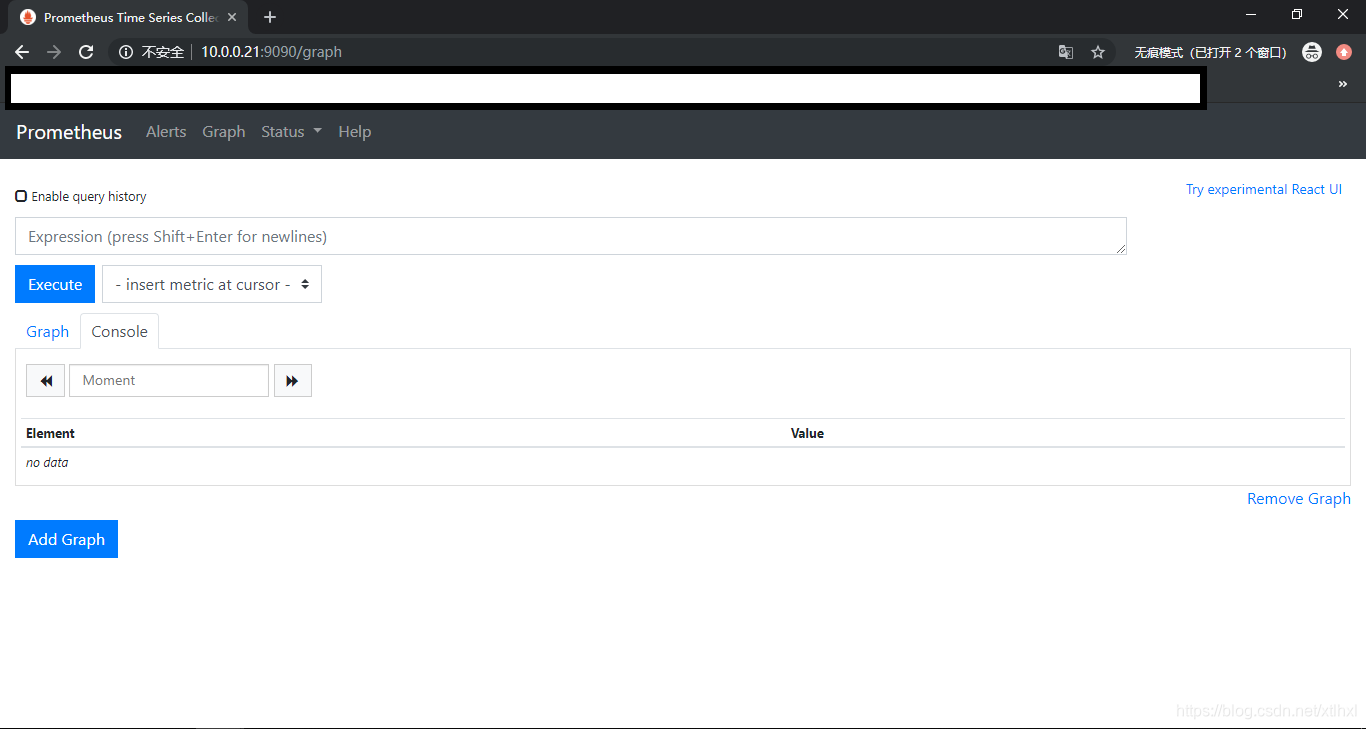Click the browser back arrow

[22, 52]
